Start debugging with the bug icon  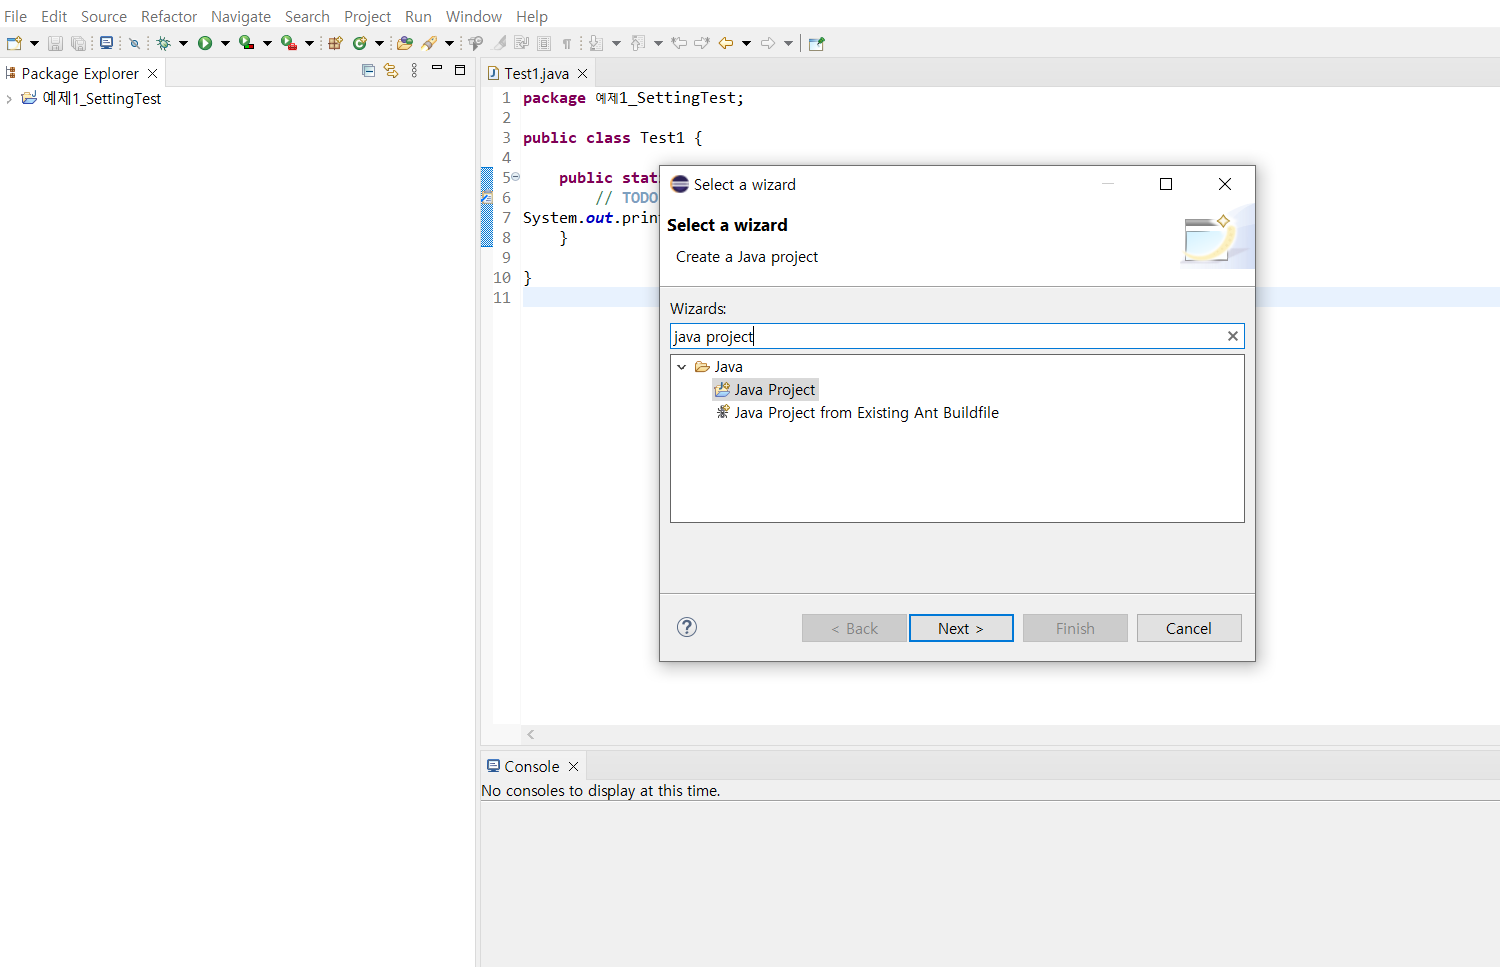pyautogui.click(x=163, y=43)
